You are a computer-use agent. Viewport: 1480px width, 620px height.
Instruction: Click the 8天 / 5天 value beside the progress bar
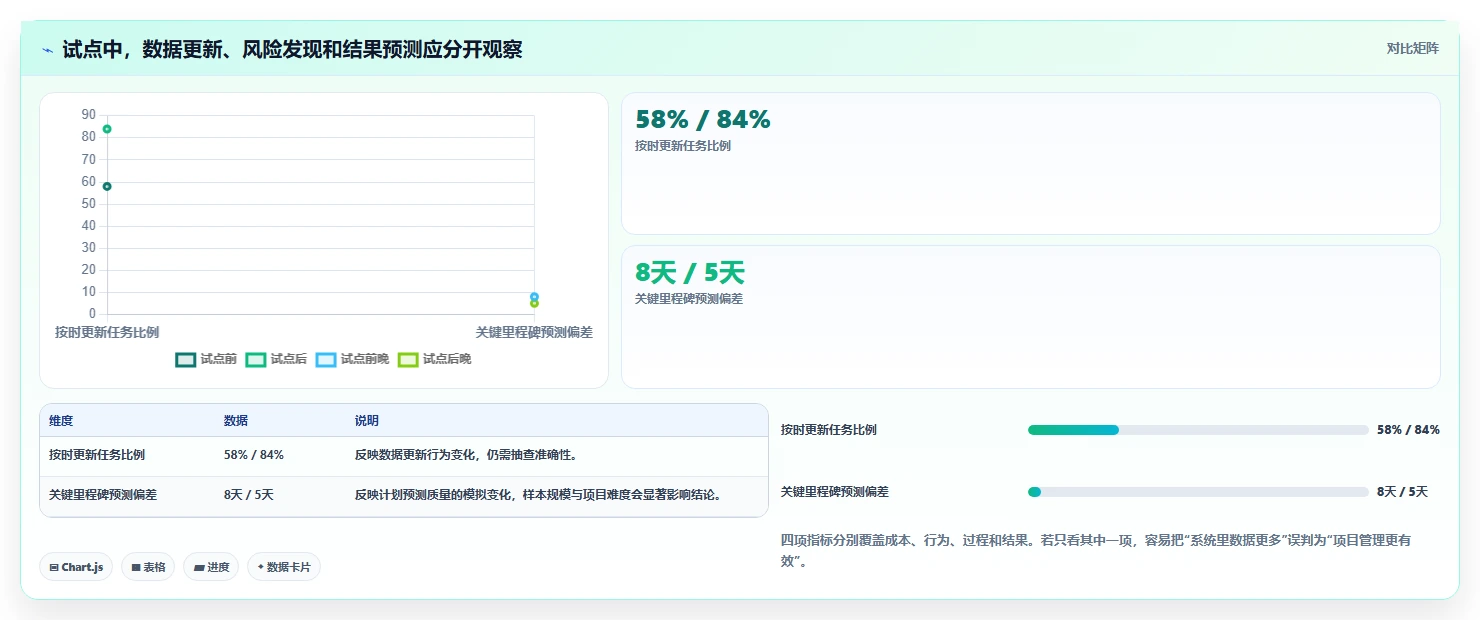[1402, 492]
